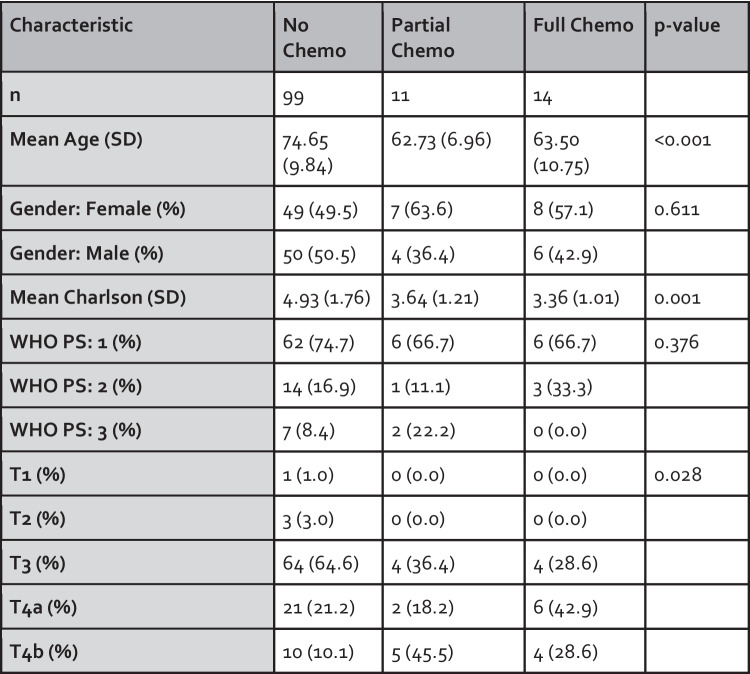Click the cell containing 64 (64.6)

point(328,563)
